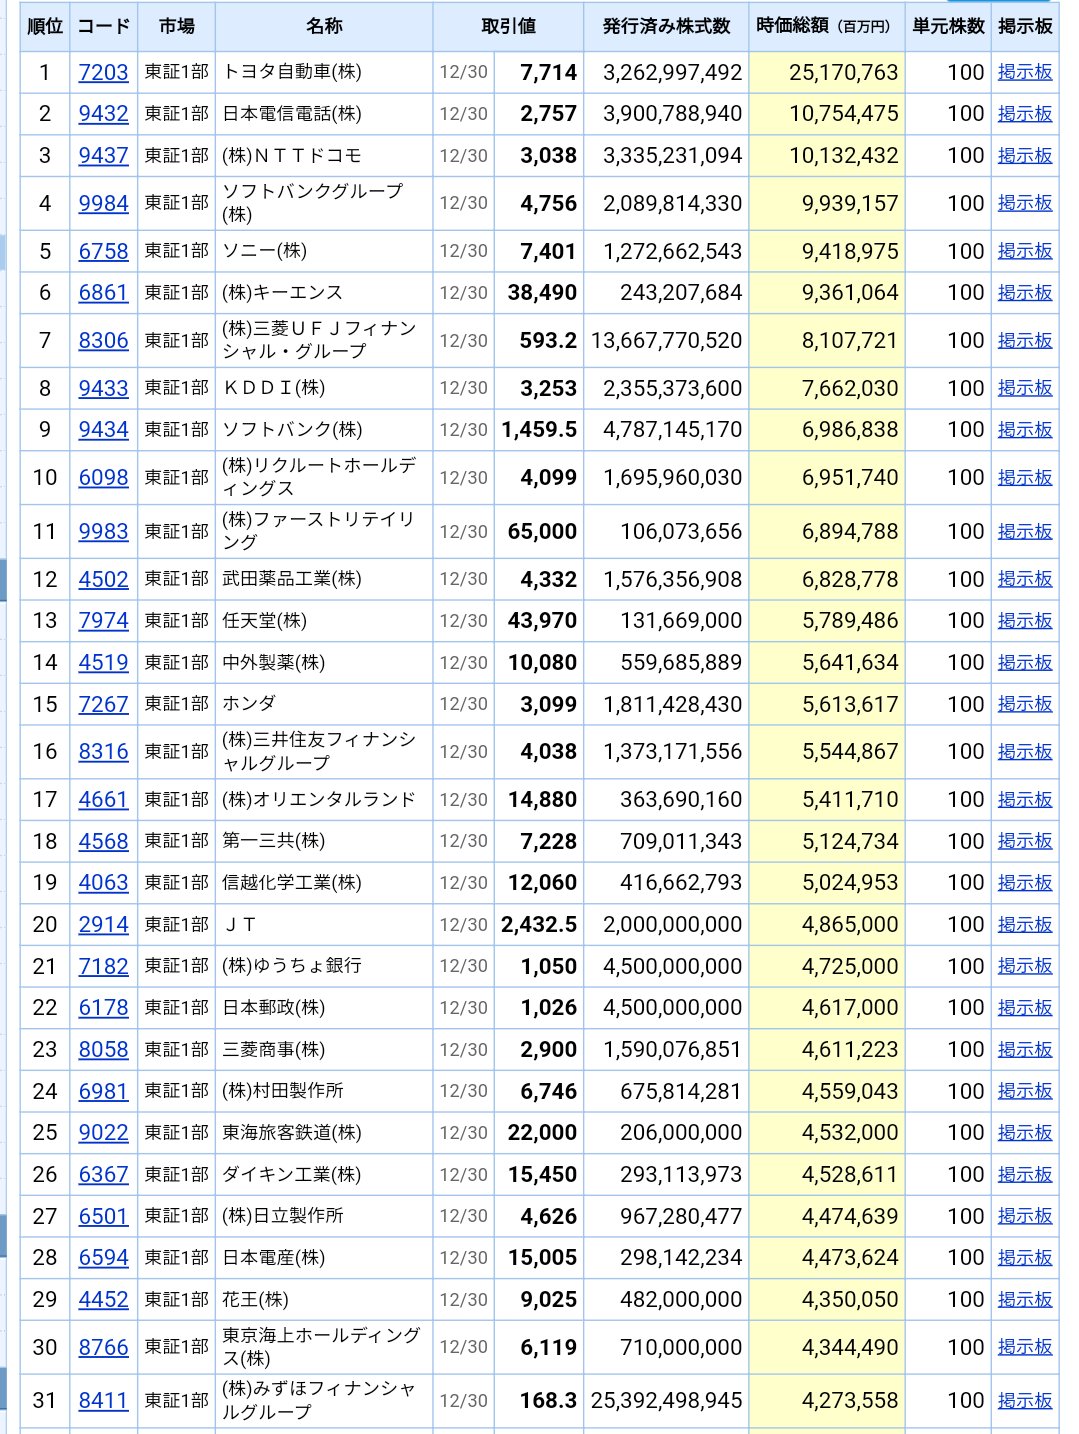
Task: Open 掲示板 link for 花王 row
Action: pyautogui.click(x=1025, y=1300)
